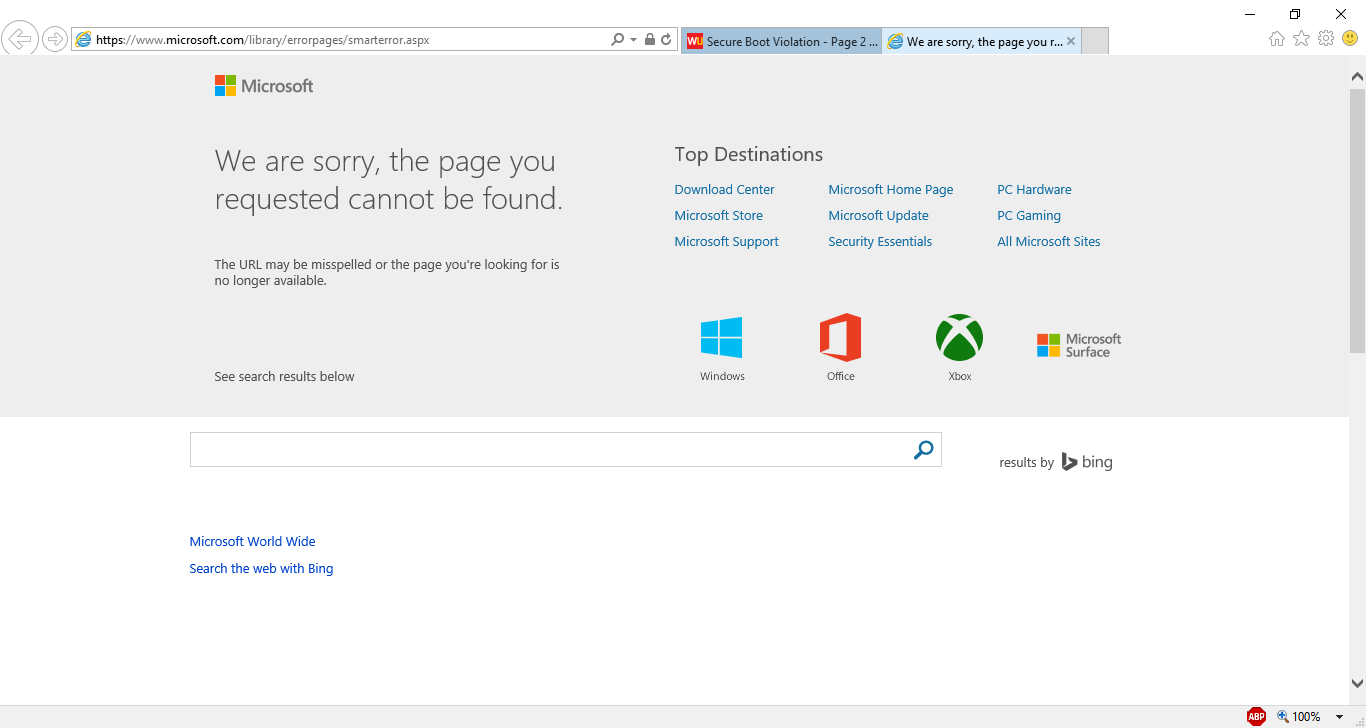Open the Home icon in toolbar
Viewport: 1366px width, 728px height.
point(1276,39)
